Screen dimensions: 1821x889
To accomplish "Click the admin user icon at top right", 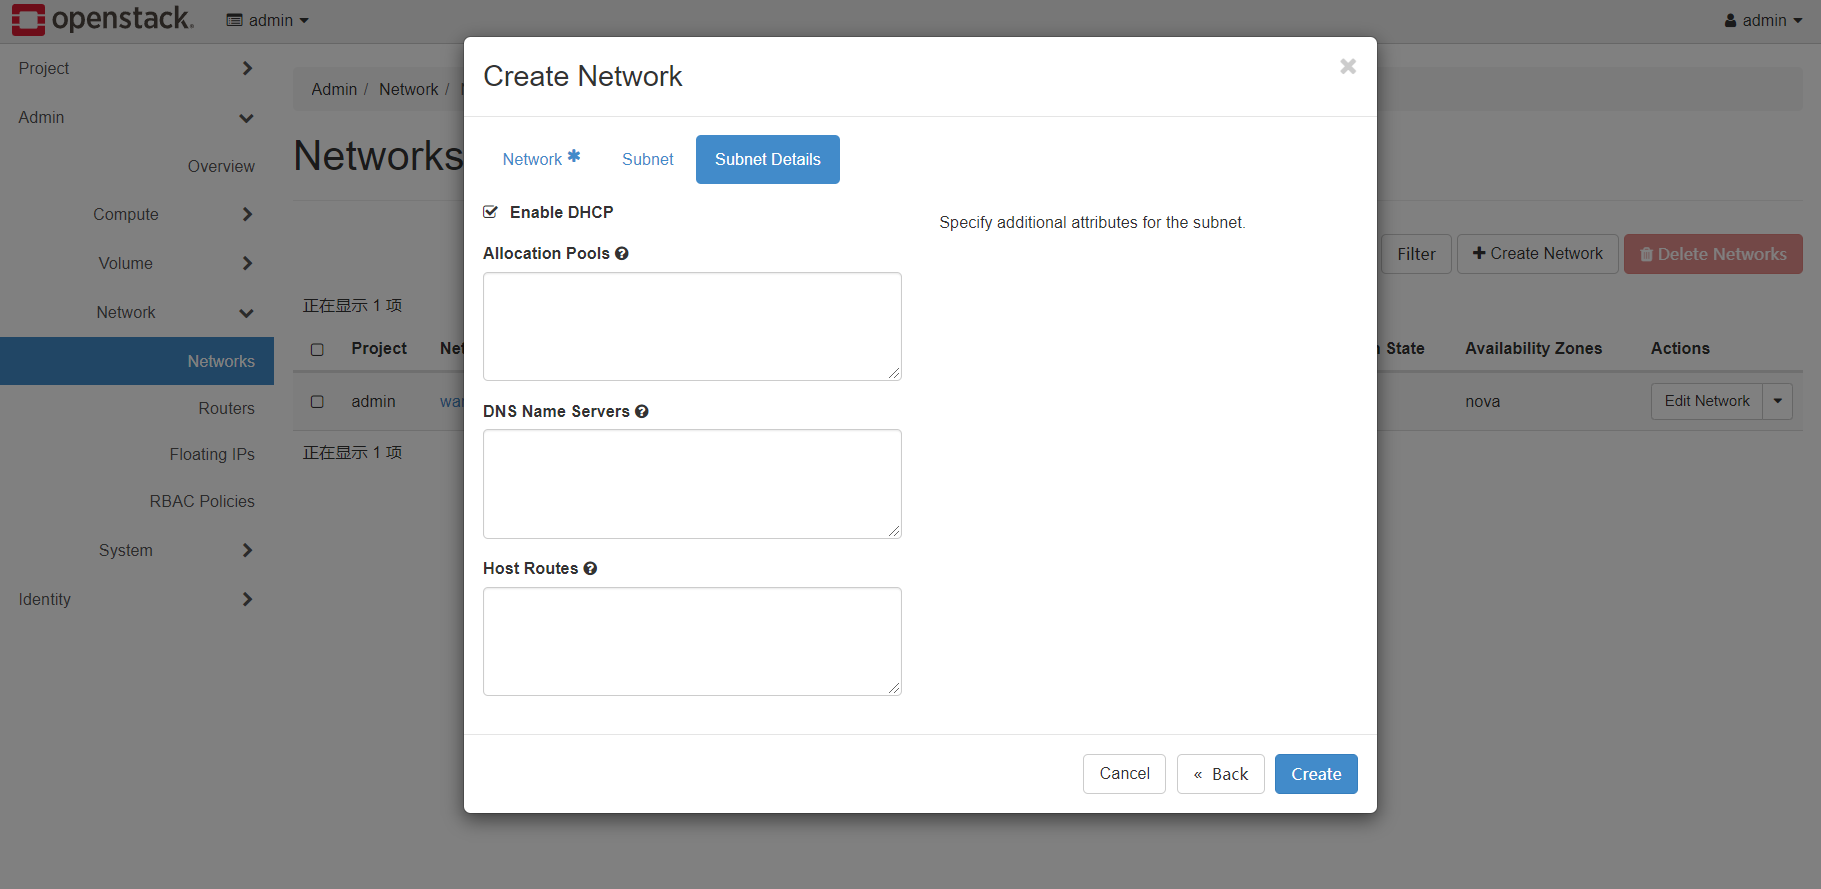I will 1730,21.
